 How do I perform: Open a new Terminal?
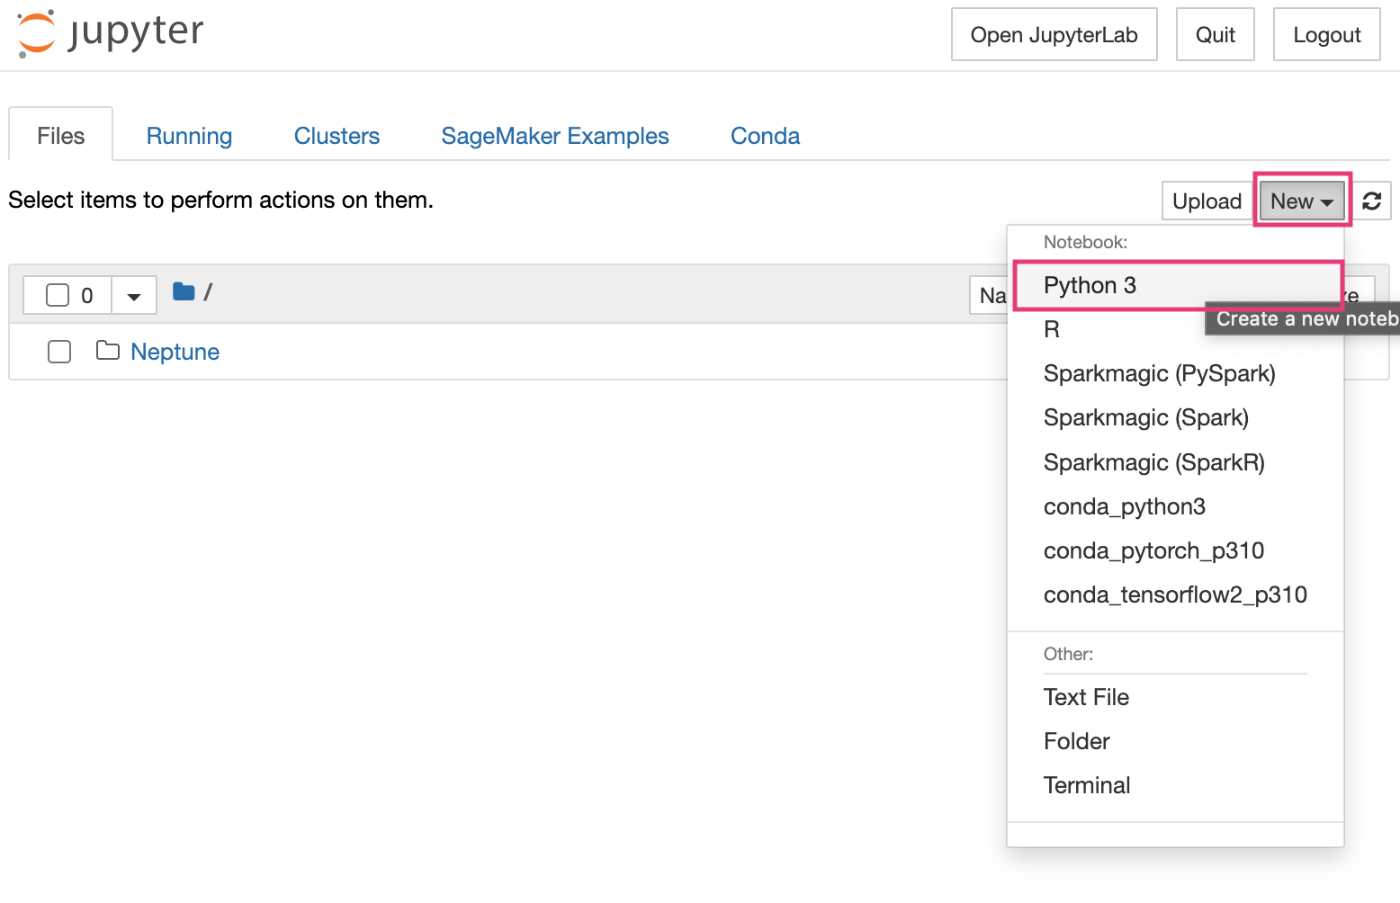(x=1176, y=785)
